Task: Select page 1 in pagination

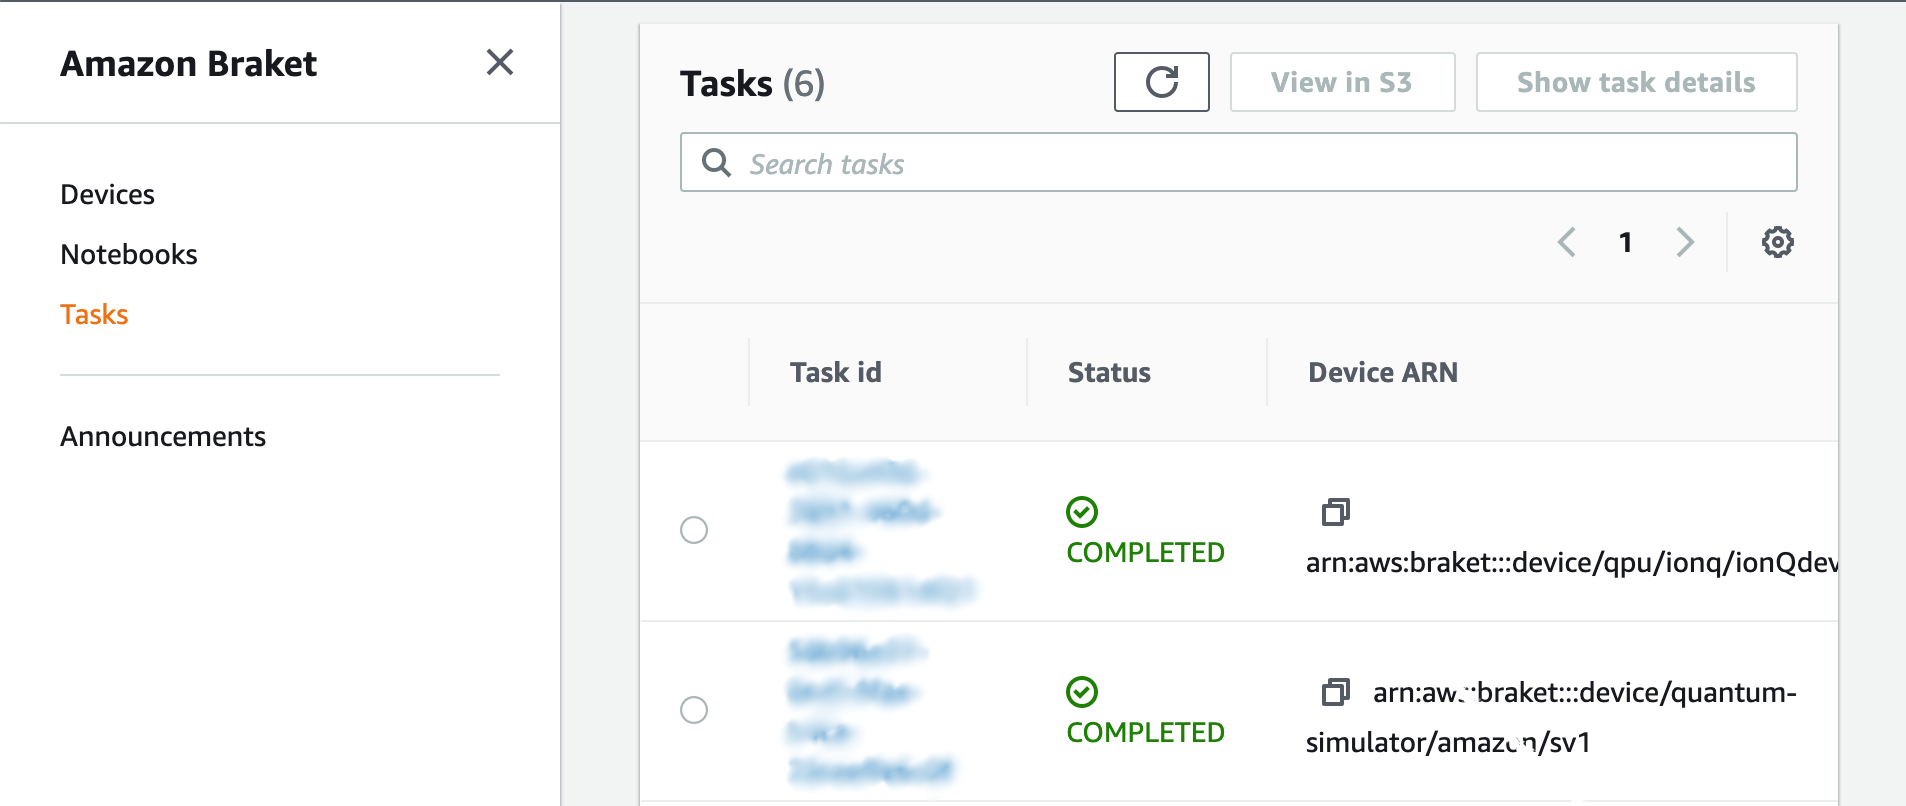Action: pos(1626,242)
